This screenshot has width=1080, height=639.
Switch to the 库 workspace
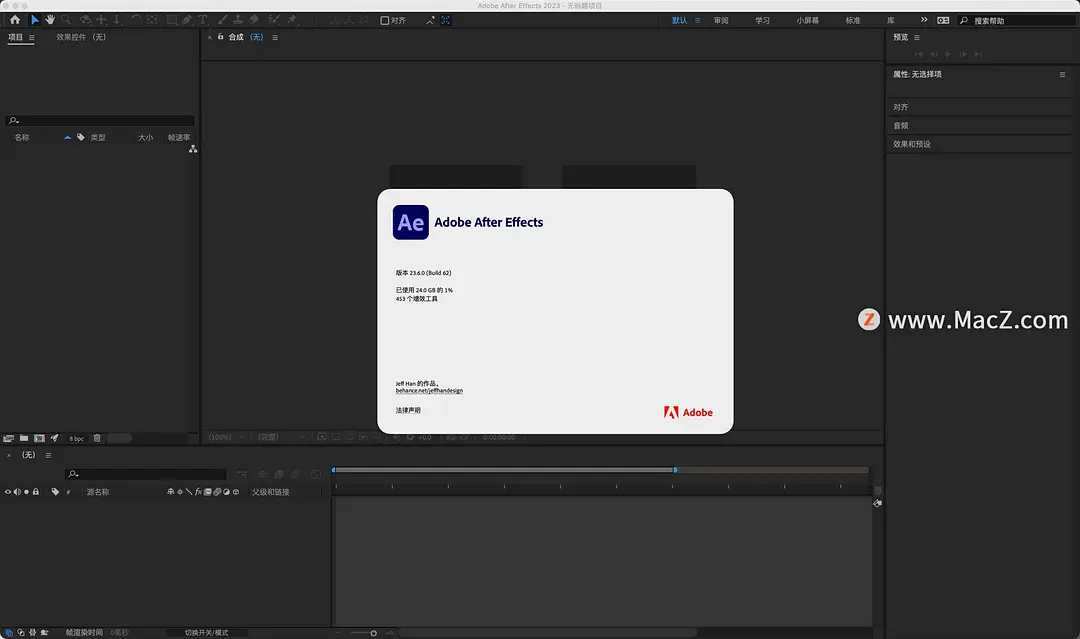pyautogui.click(x=891, y=21)
